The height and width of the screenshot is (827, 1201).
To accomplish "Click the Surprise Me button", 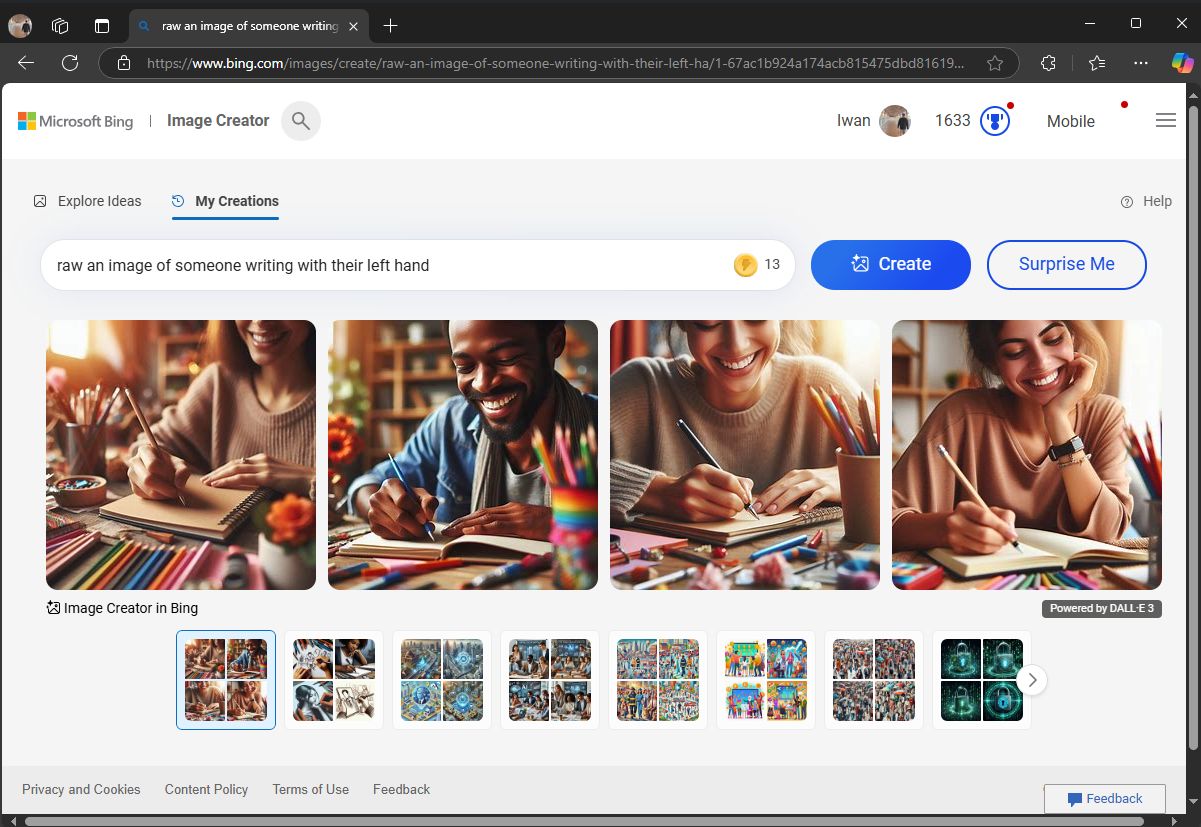I will click(x=1067, y=265).
